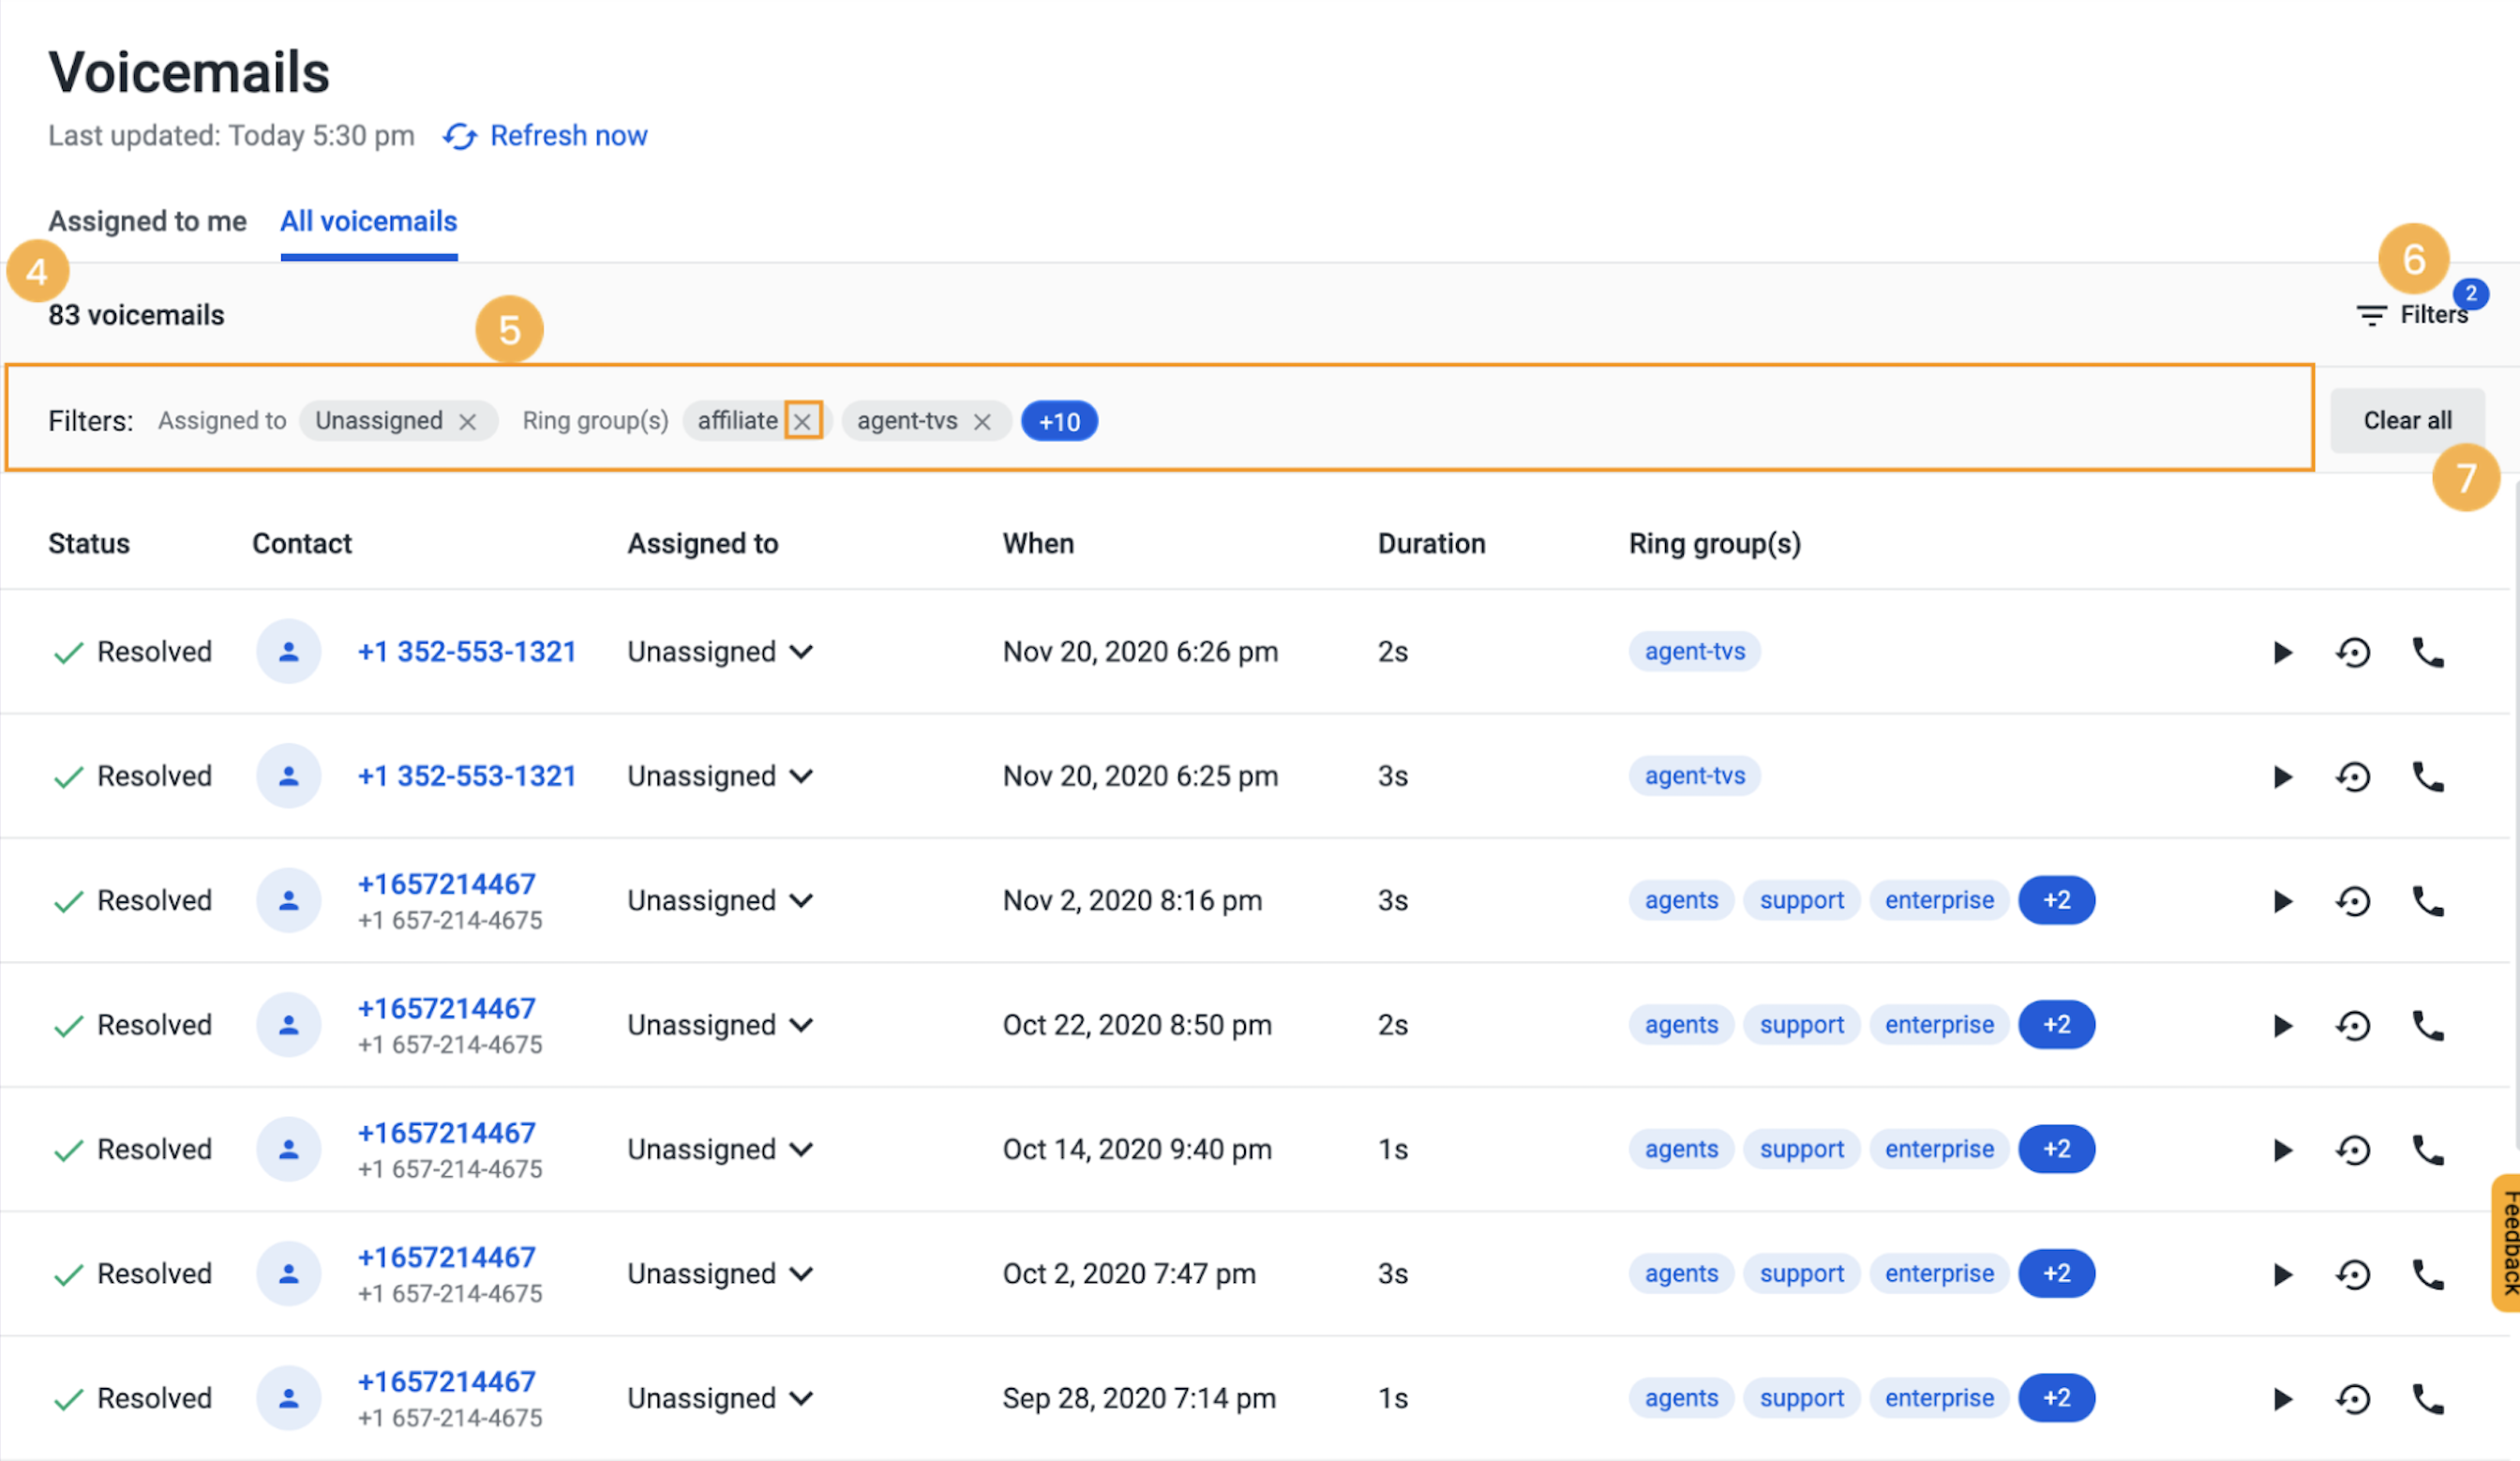Viewport: 2520px width, 1461px height.
Task: Clear all active filters
Action: 2407,421
